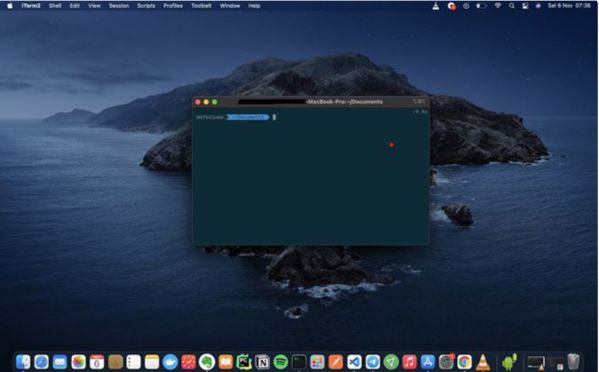
Task: Open the yellow Notes app in the dock
Action: [152, 361]
